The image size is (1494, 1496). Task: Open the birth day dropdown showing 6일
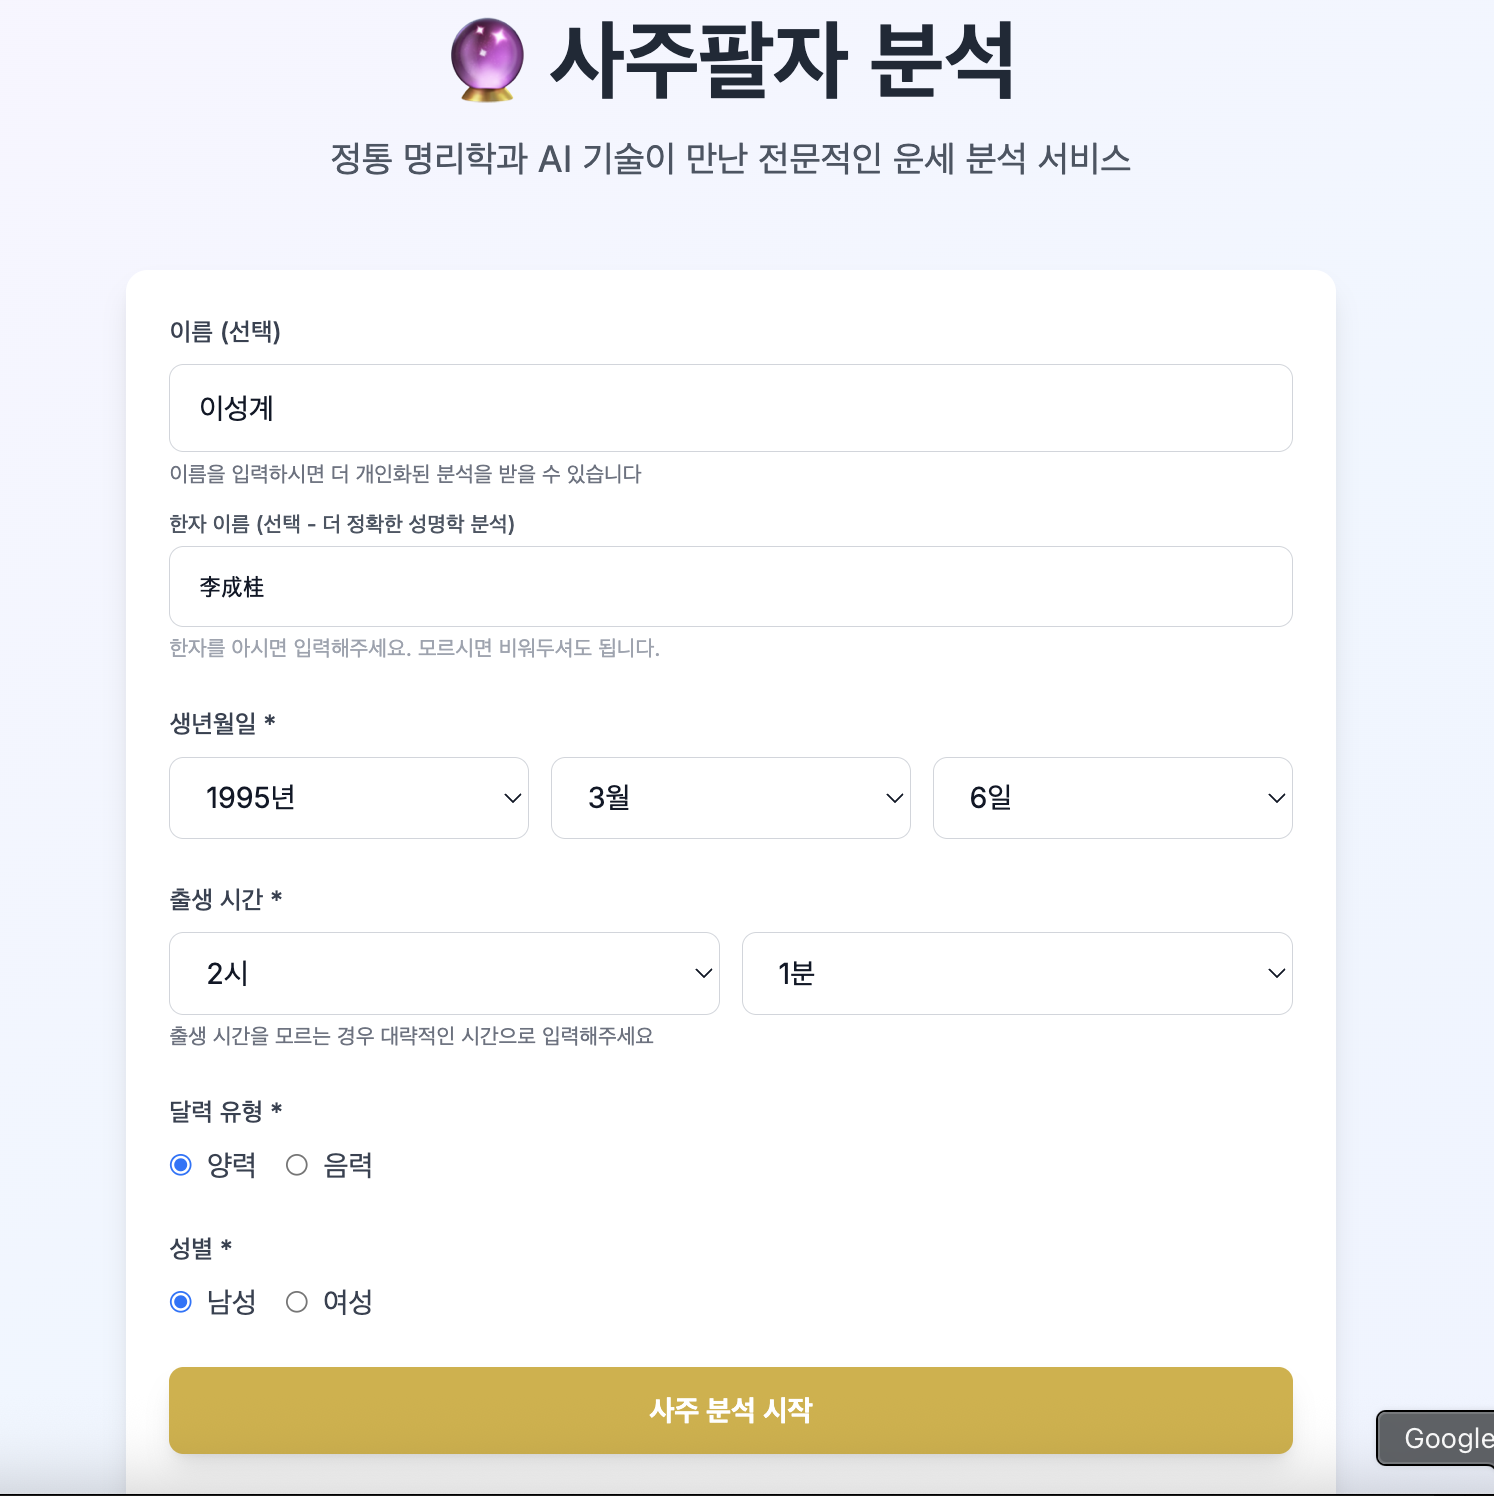pyautogui.click(x=1112, y=797)
